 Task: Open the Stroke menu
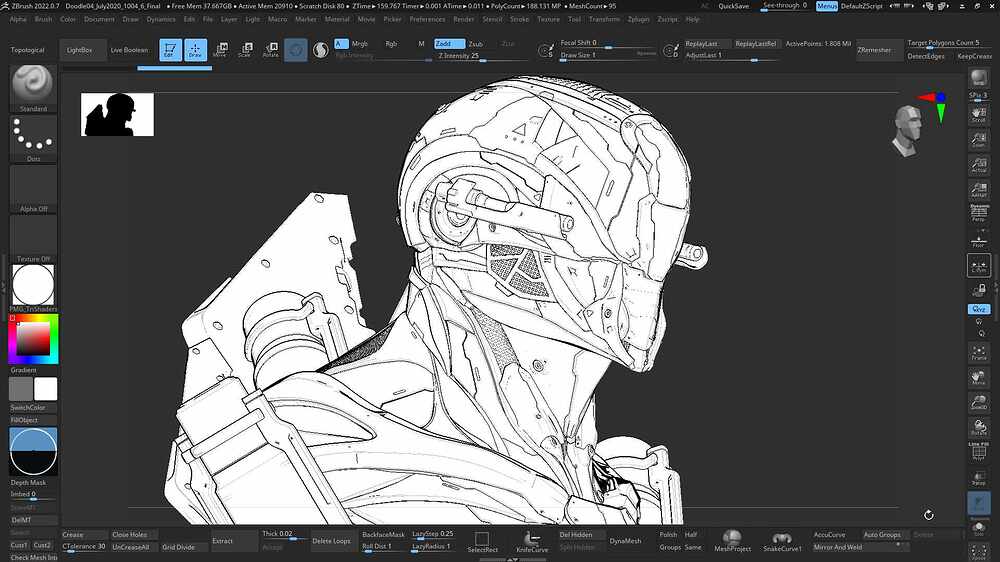tap(520, 19)
